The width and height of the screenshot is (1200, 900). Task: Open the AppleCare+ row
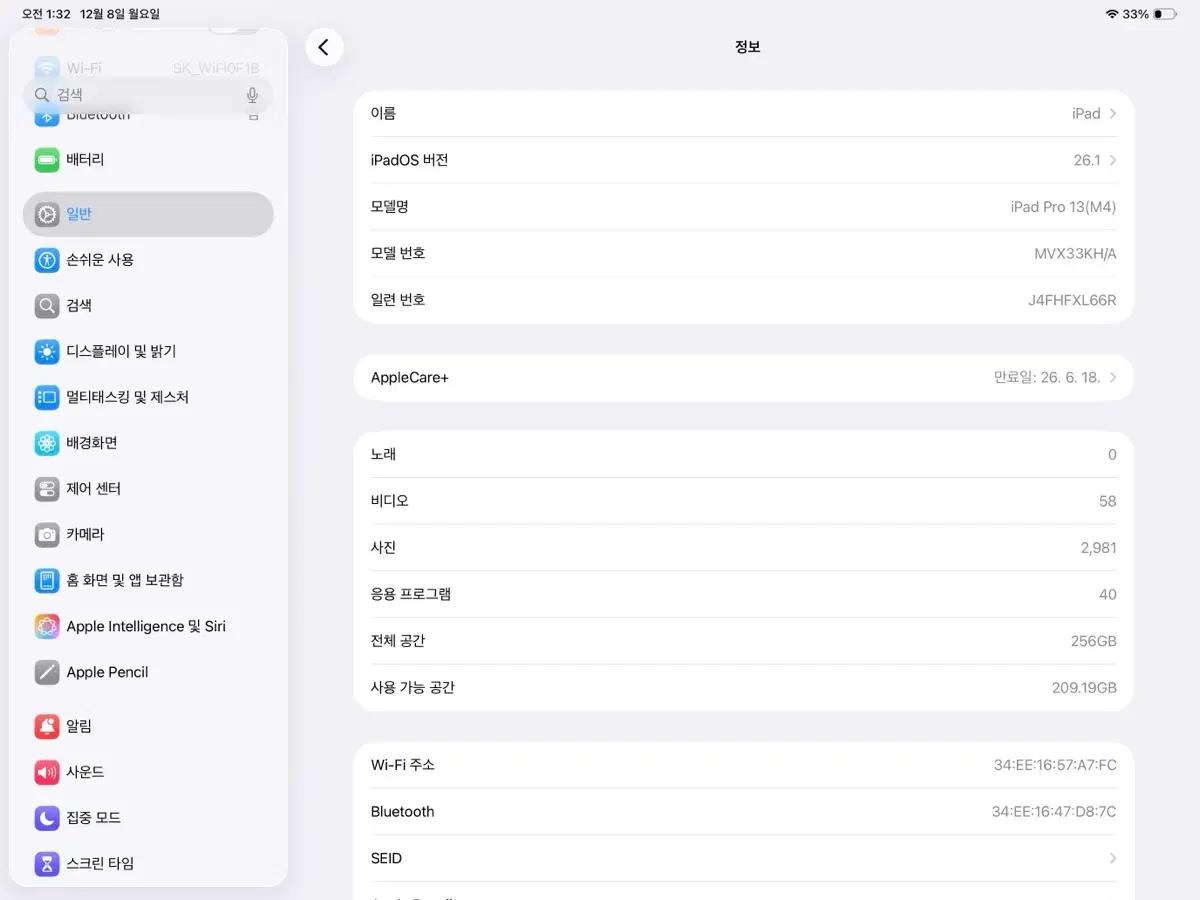(x=744, y=378)
